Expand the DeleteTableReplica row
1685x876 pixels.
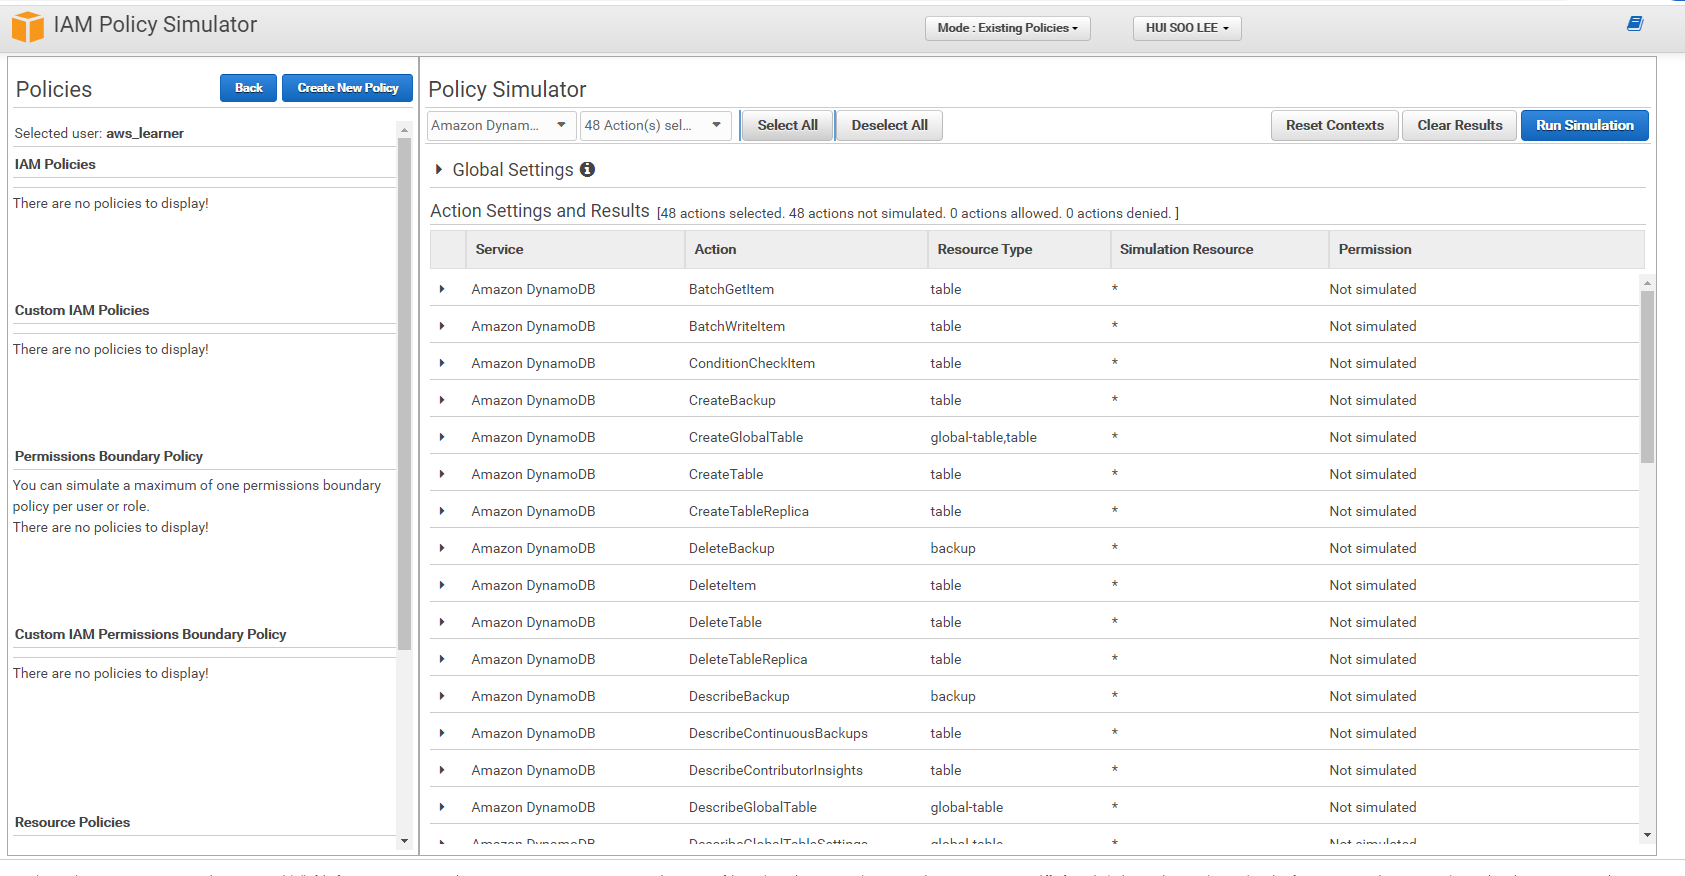pyautogui.click(x=442, y=659)
